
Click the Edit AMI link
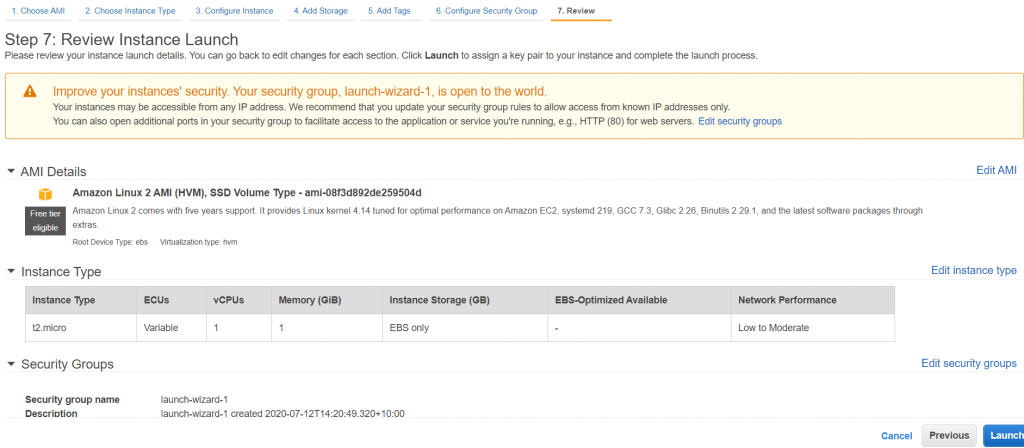996,171
